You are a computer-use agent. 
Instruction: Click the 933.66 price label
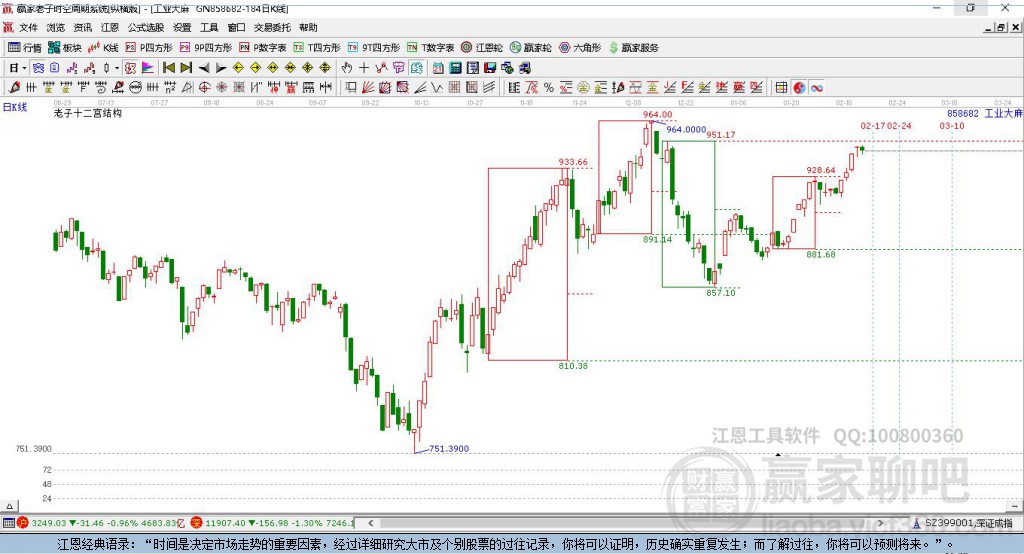(x=573, y=162)
